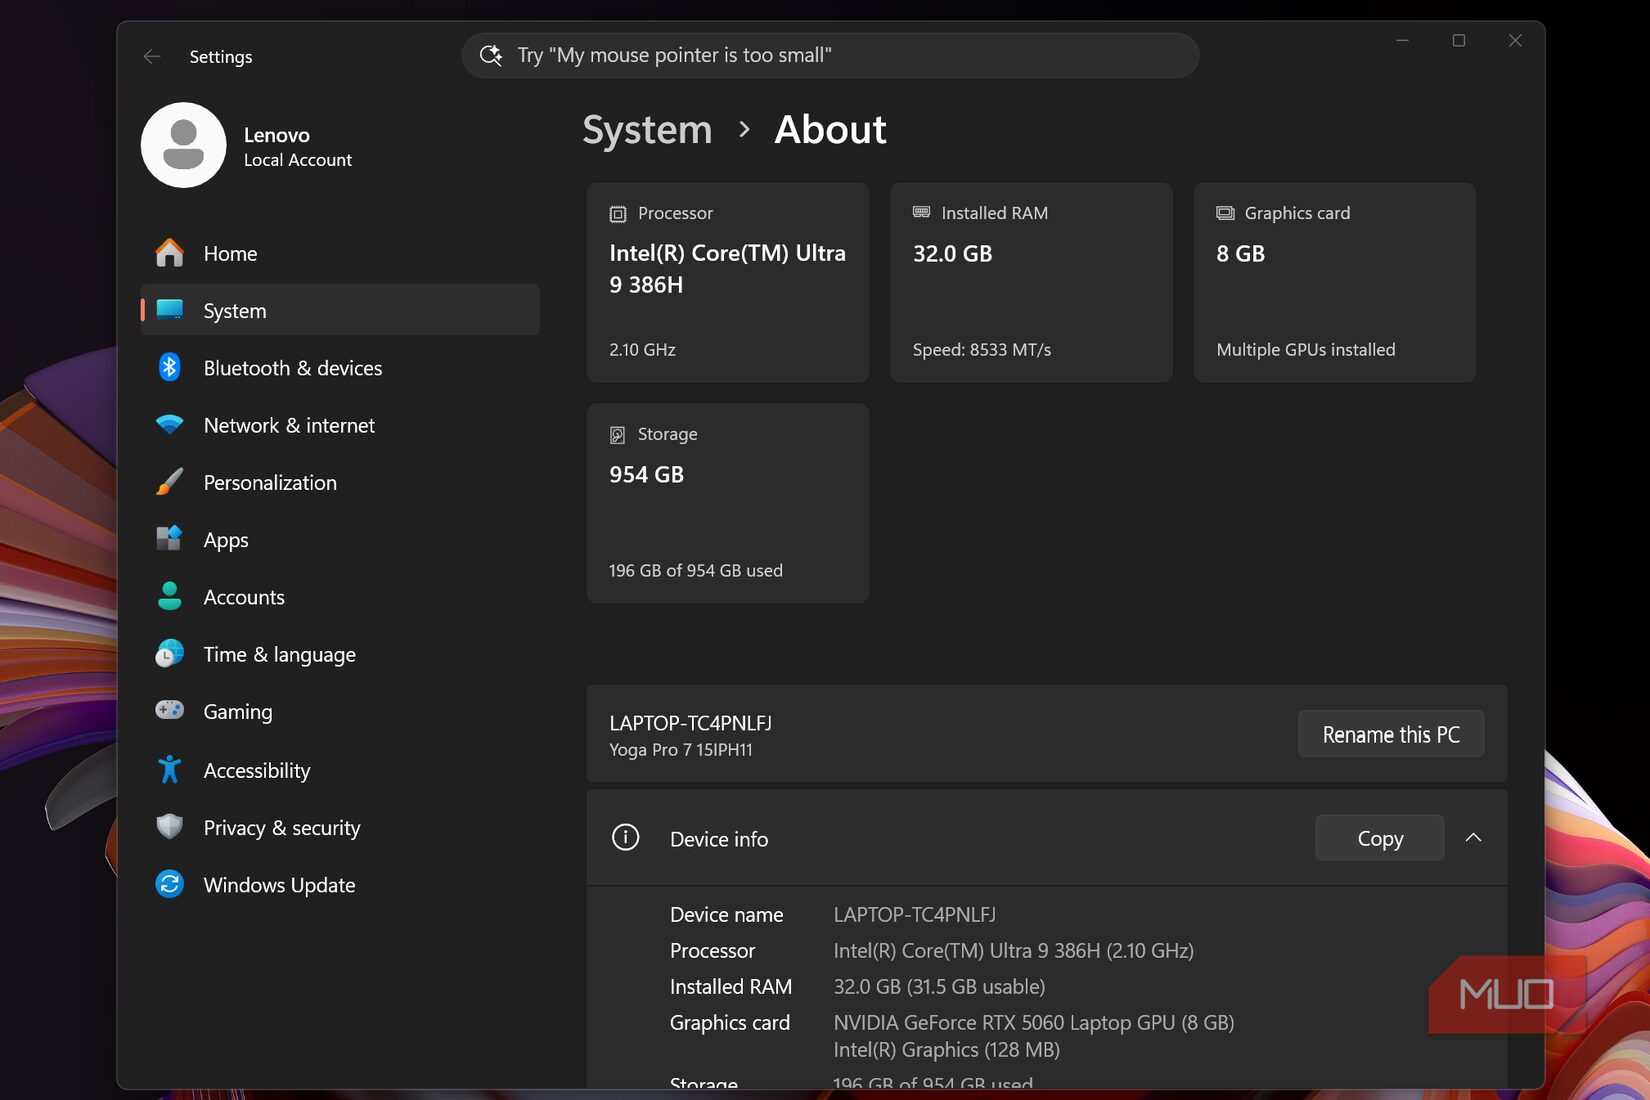This screenshot has height=1100, width=1650.
Task: Open Bluetooth & devices settings
Action: click(340, 367)
